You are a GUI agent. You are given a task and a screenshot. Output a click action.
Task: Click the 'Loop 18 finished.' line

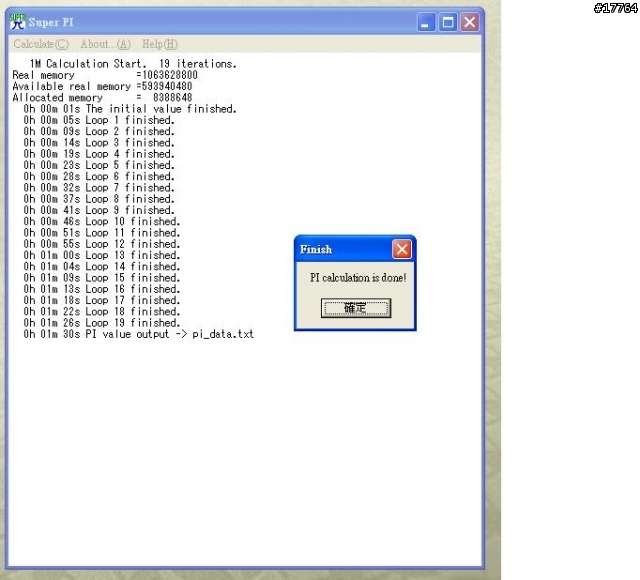pyautogui.click(x=102, y=311)
